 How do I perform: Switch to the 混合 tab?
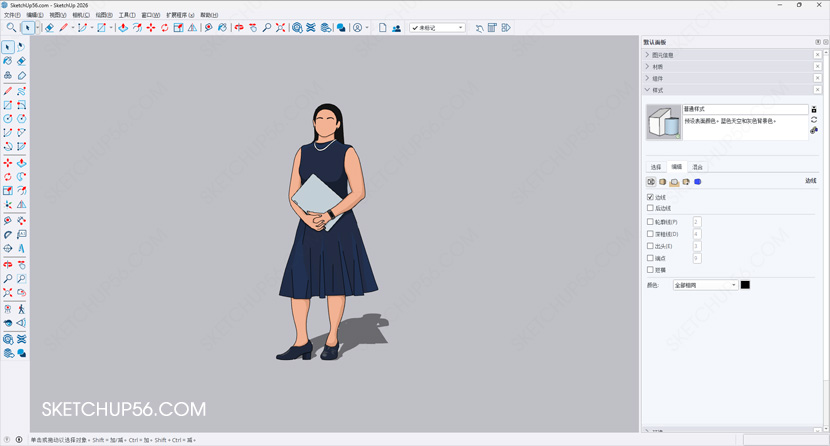click(x=697, y=167)
